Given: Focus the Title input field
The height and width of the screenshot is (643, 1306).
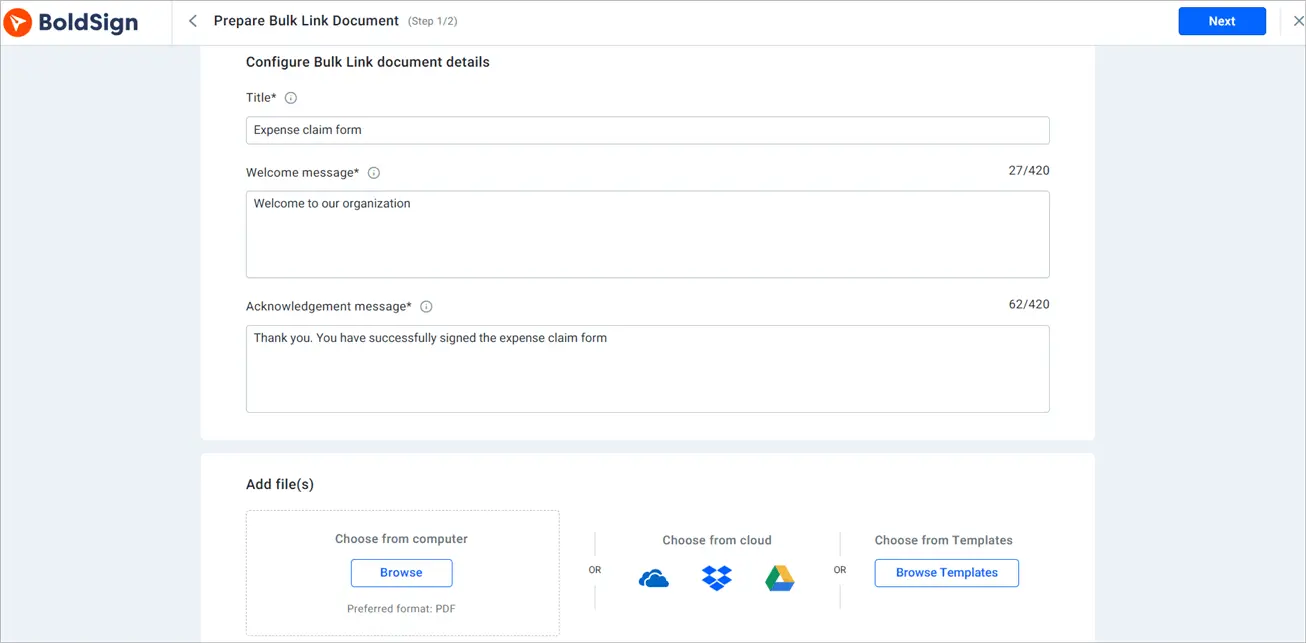Looking at the screenshot, I should tap(648, 130).
